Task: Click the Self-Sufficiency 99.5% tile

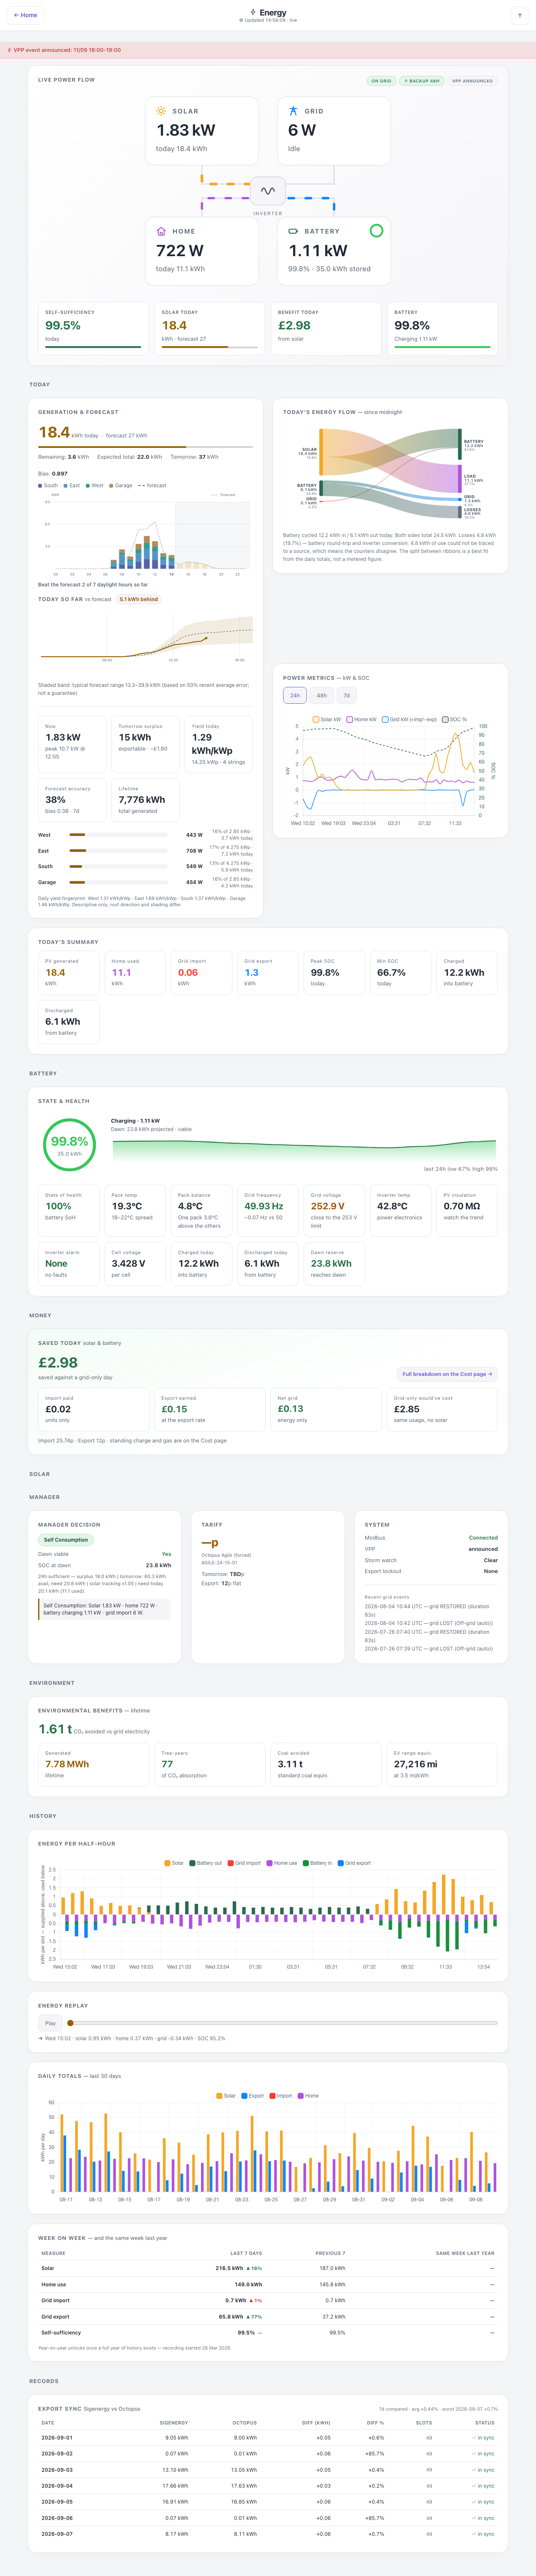Action: (93, 328)
